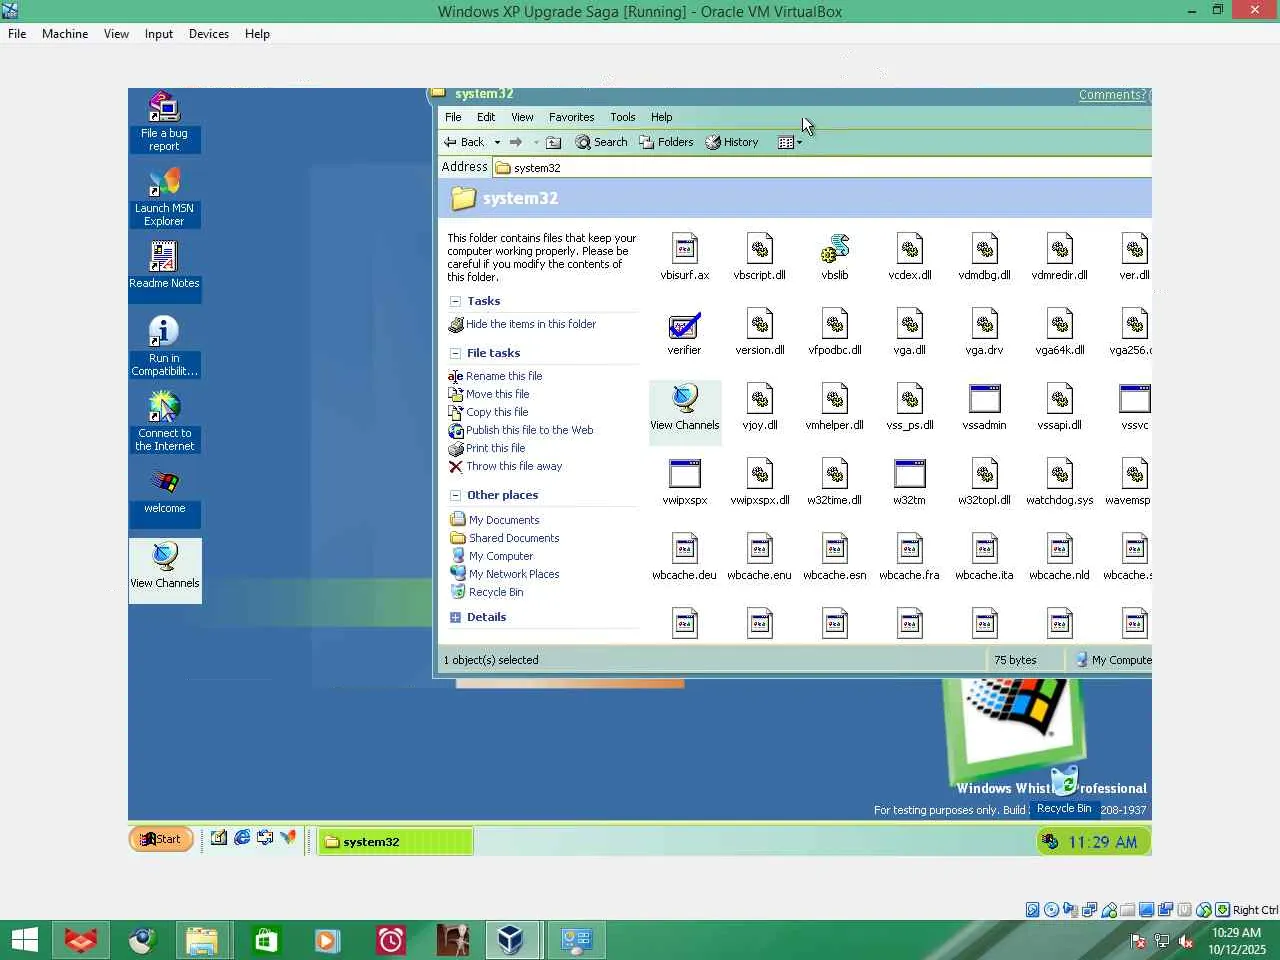The image size is (1280, 960).
Task: Select the w32tm executable icon
Action: (910, 482)
